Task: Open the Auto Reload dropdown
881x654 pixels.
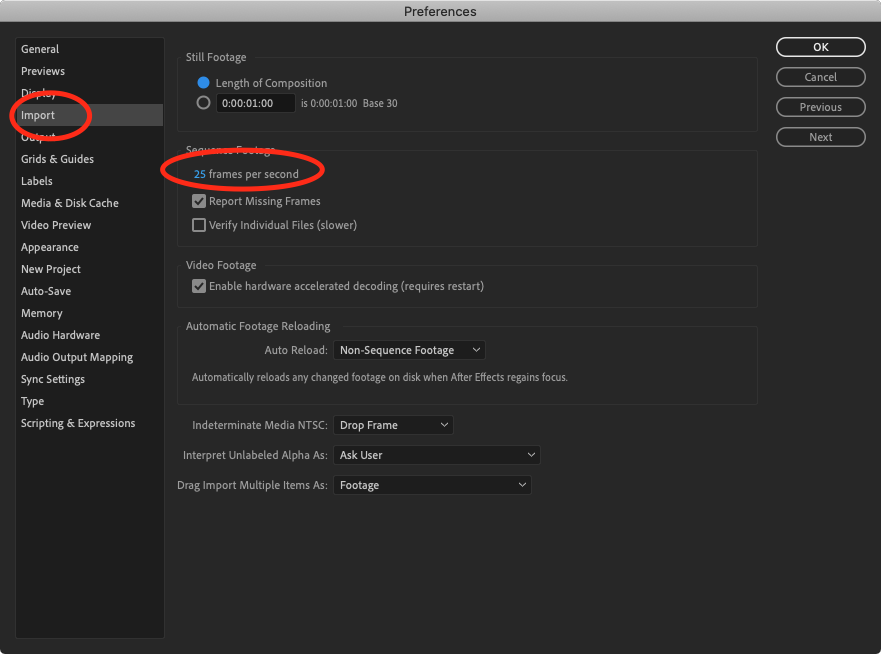Action: tap(409, 349)
